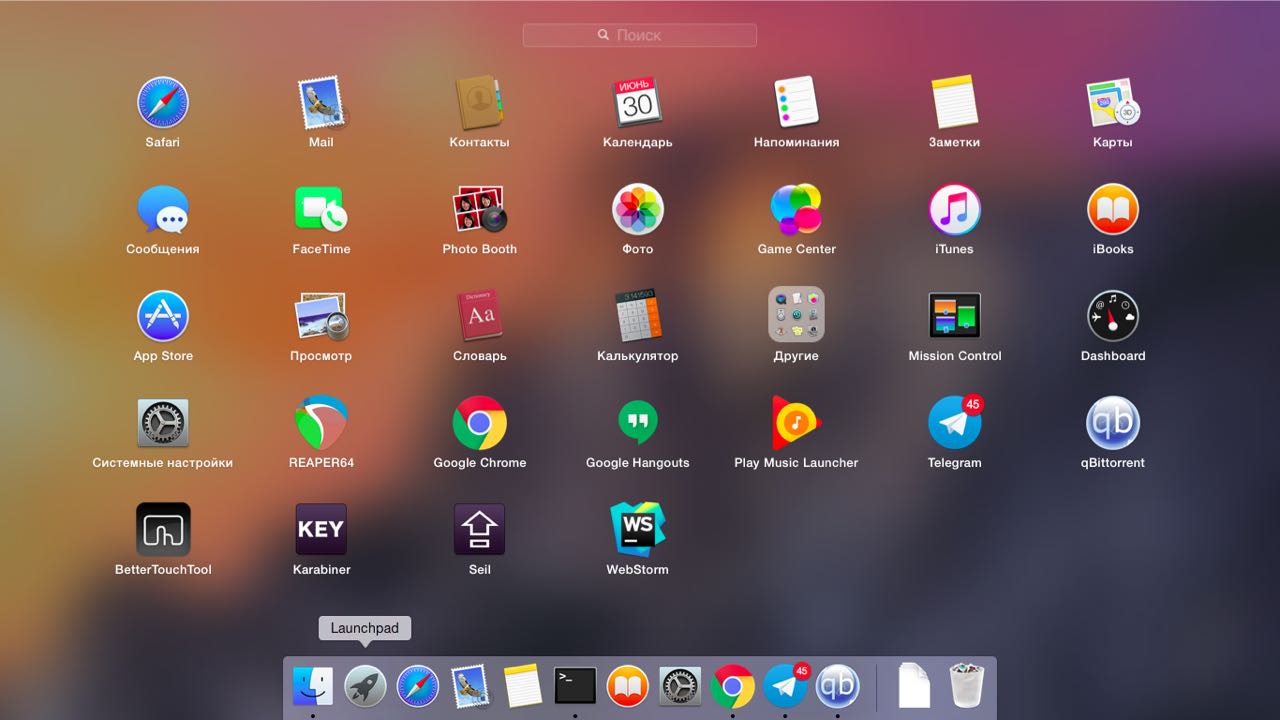This screenshot has height=720, width=1280.
Task: Start FaceTime
Action: point(321,210)
